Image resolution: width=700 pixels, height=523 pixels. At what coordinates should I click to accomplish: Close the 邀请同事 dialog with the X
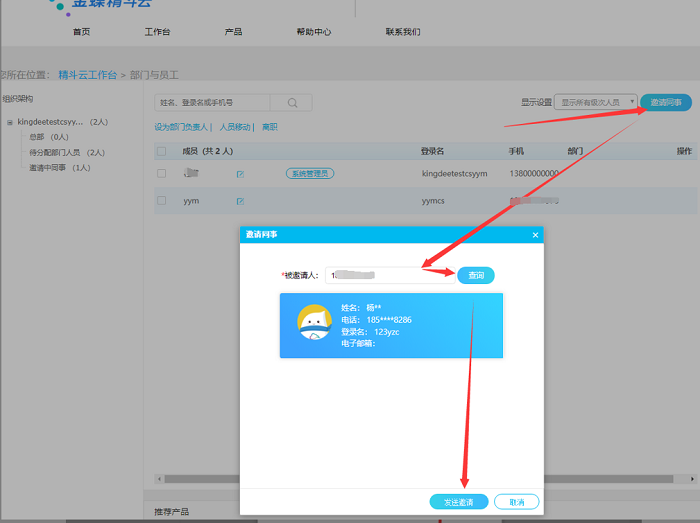pos(535,235)
